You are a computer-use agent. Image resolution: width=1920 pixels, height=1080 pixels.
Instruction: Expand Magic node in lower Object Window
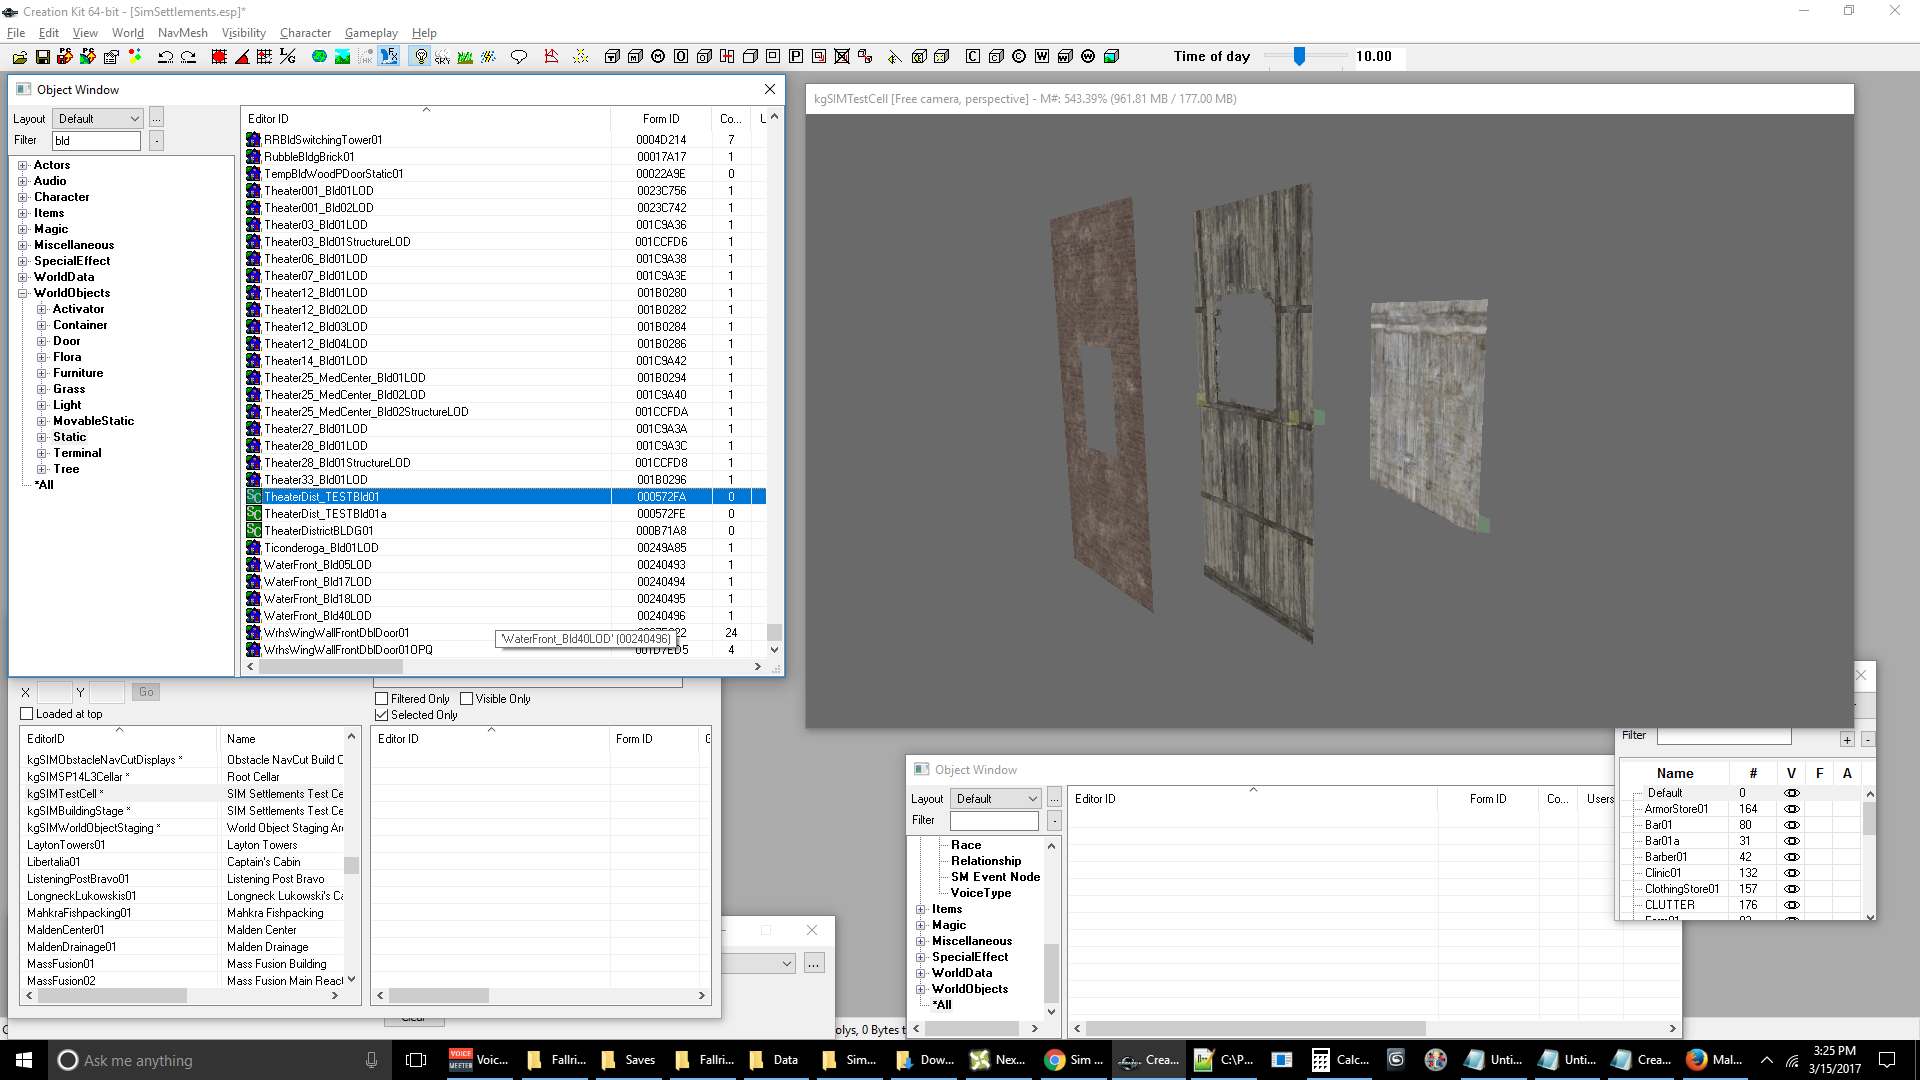(x=920, y=925)
